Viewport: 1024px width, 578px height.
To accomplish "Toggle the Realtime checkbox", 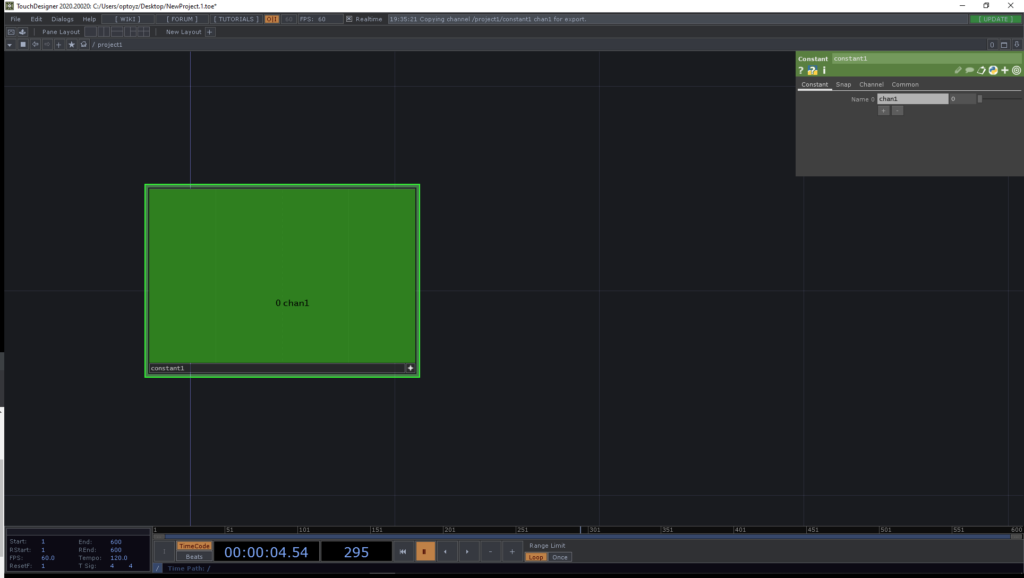I will point(349,19).
